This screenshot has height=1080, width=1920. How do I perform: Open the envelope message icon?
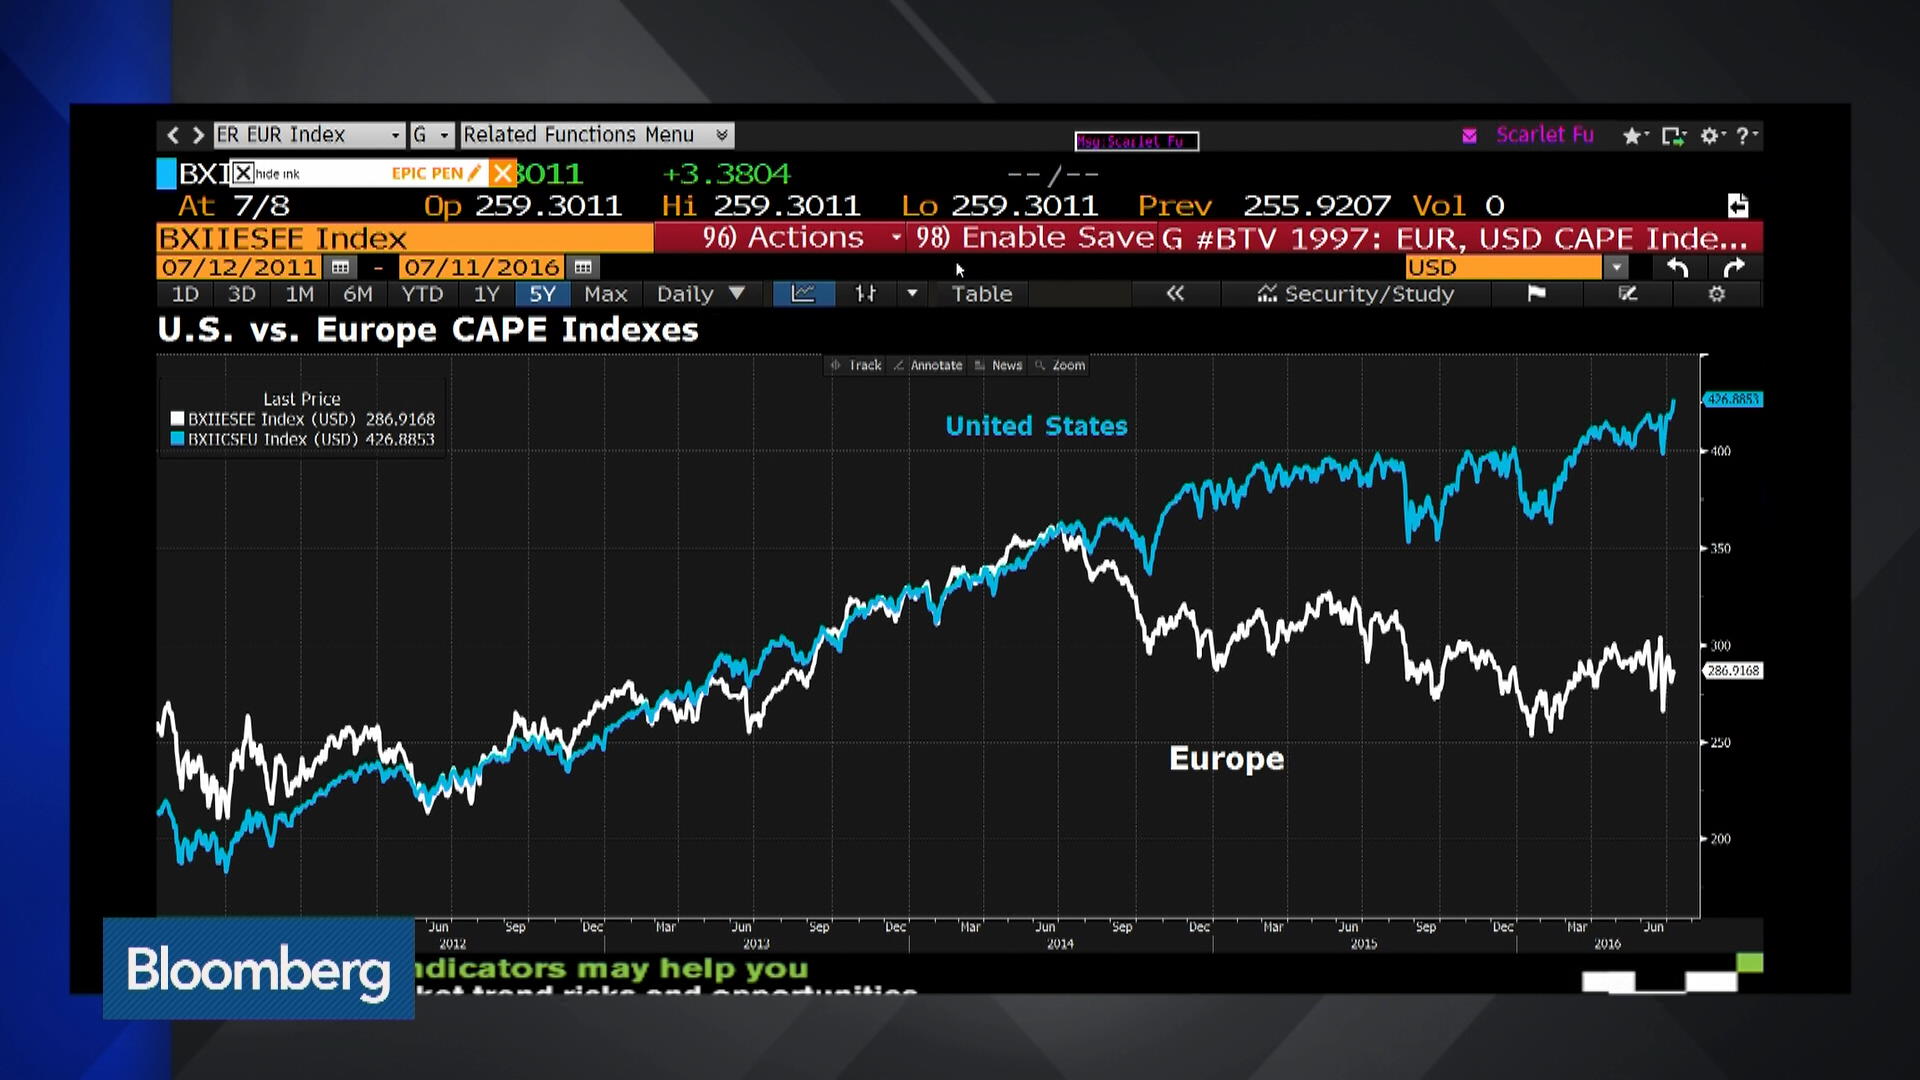[x=1468, y=135]
